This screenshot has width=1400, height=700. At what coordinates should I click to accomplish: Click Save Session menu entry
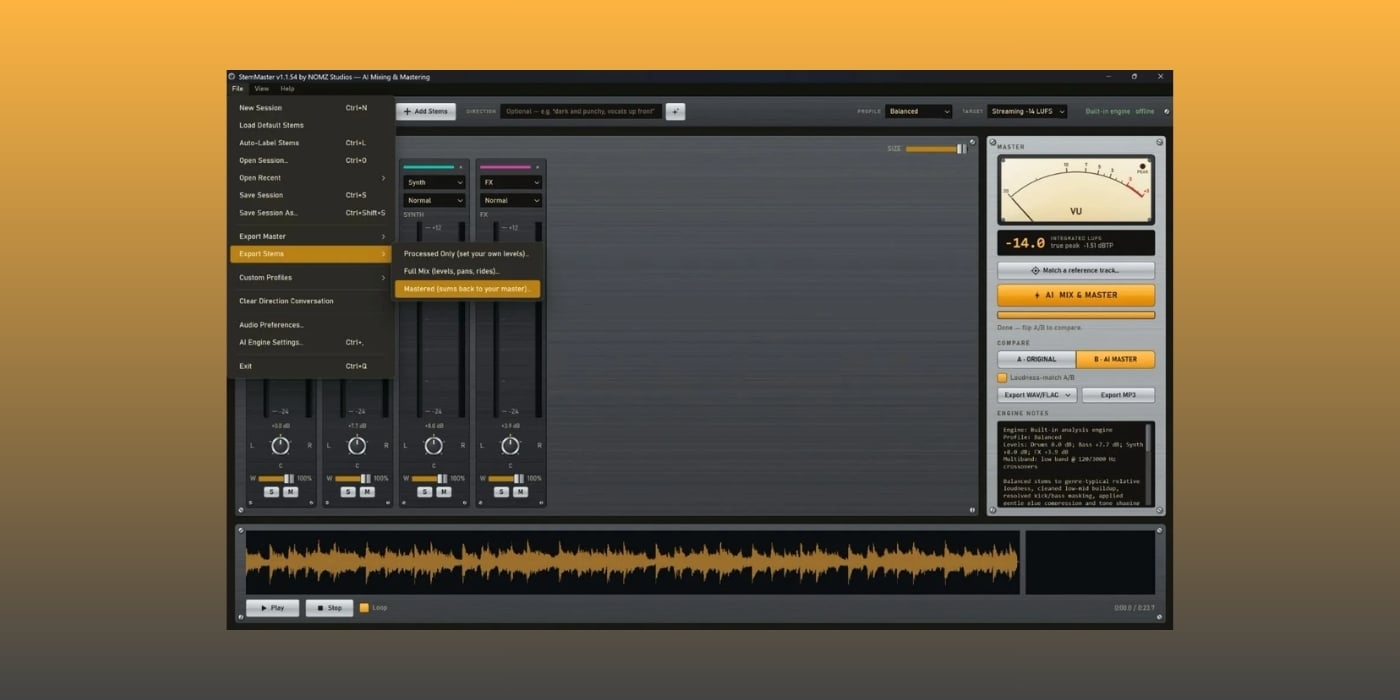click(x=312, y=195)
